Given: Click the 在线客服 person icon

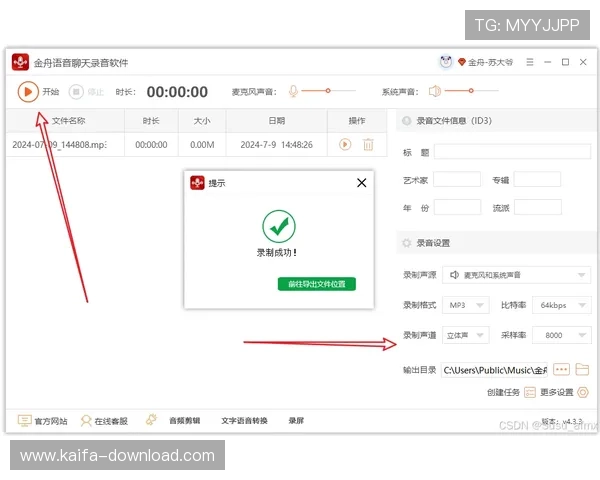Looking at the screenshot, I should pyautogui.click(x=86, y=421).
